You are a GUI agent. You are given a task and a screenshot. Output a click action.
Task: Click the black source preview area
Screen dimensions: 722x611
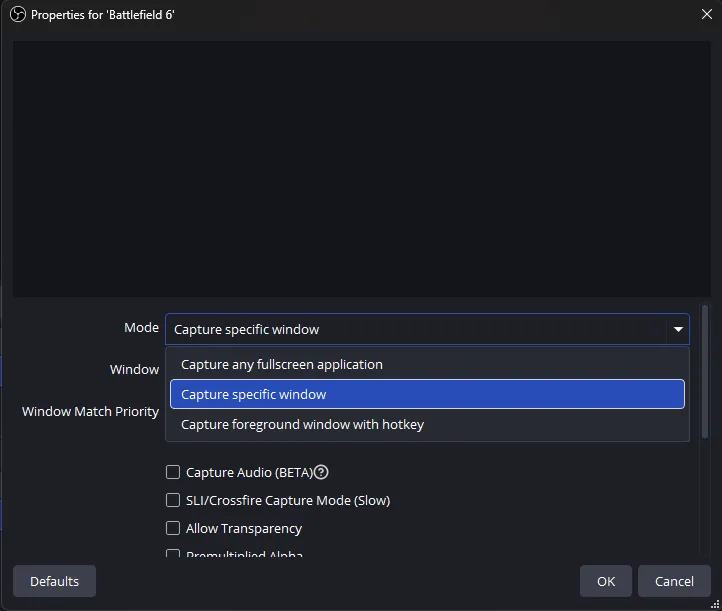point(361,169)
